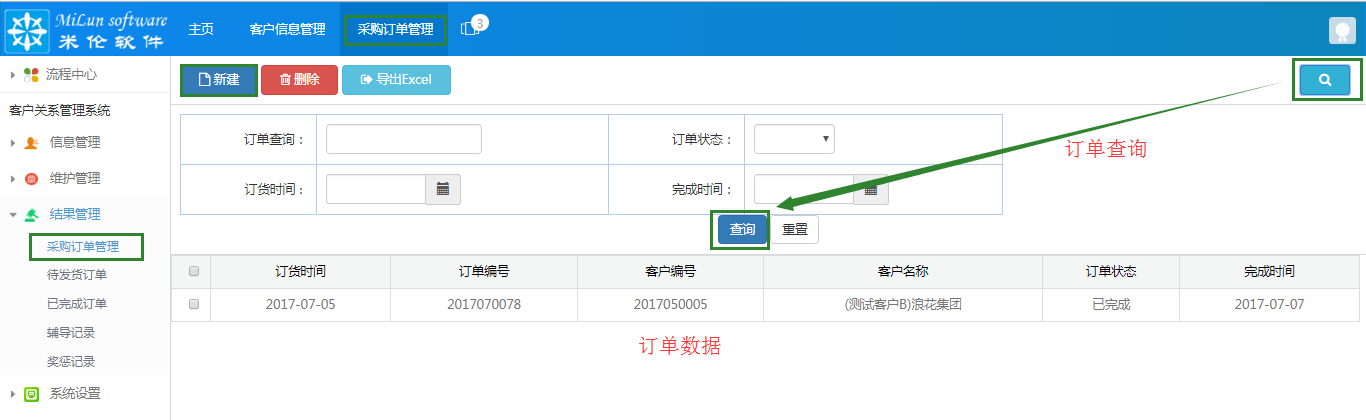Check the row checkbox for order 2017070078
This screenshot has height=420, width=1366.
194,304
